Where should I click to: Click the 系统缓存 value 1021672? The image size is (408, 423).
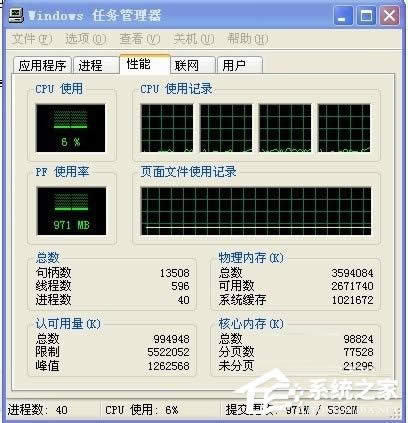(x=352, y=300)
